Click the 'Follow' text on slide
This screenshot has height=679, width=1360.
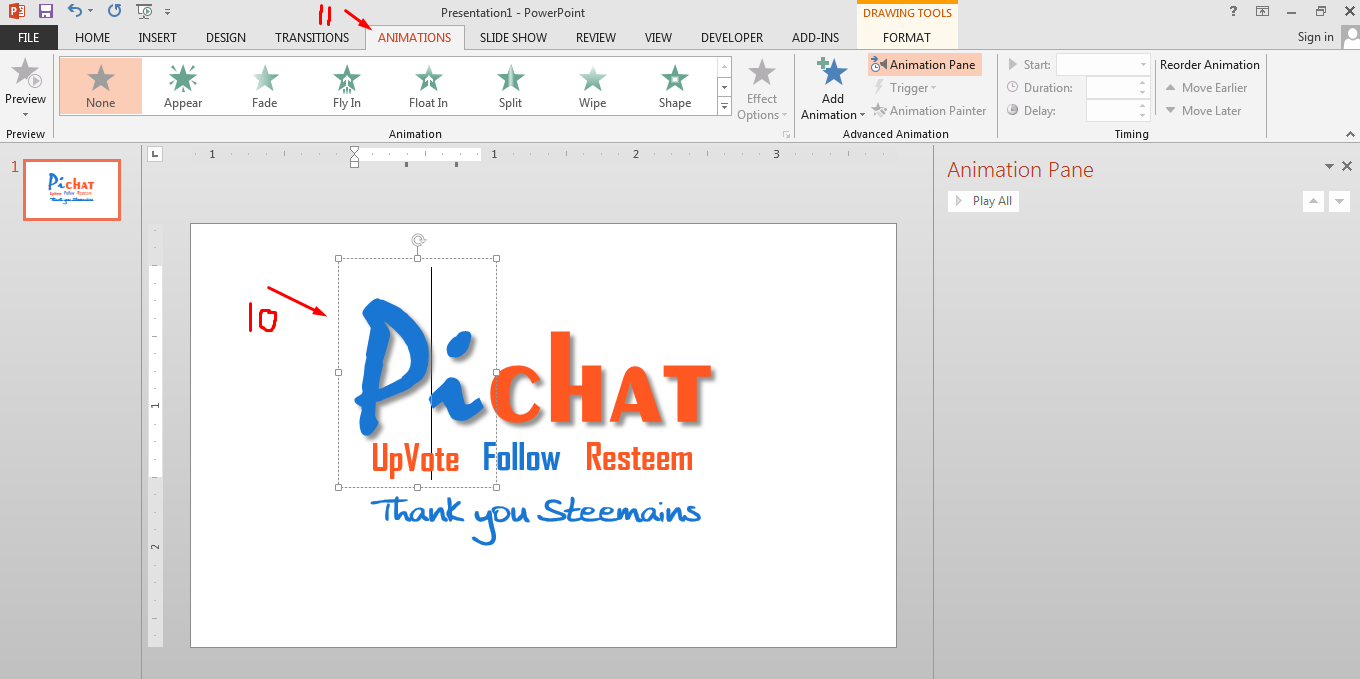point(521,458)
